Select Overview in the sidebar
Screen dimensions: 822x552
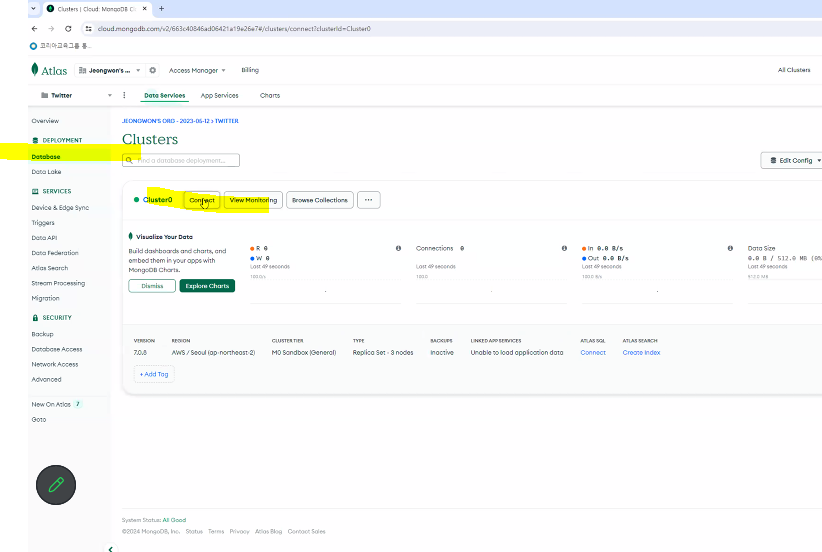coord(45,121)
